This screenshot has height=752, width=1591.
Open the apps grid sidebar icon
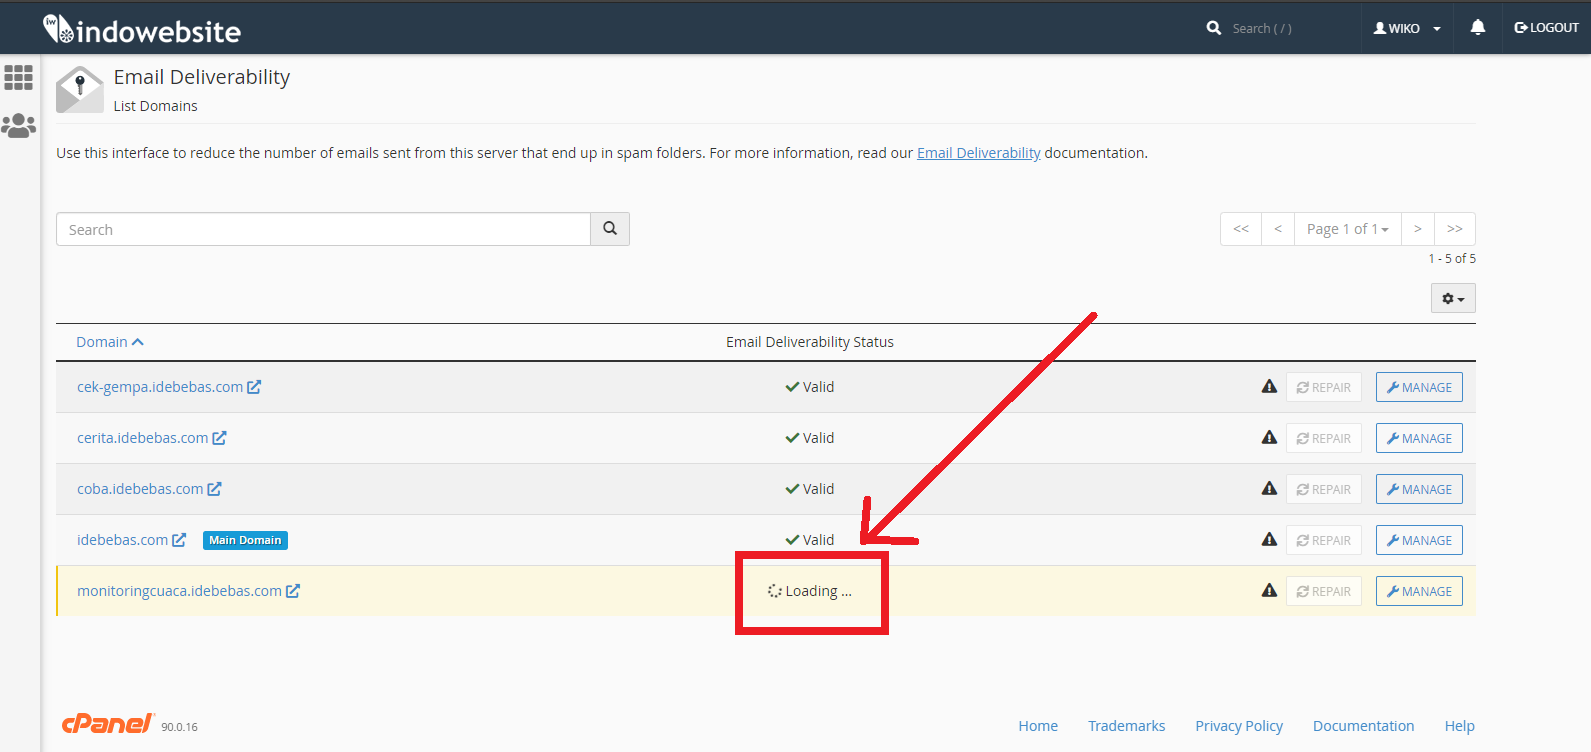(x=19, y=78)
